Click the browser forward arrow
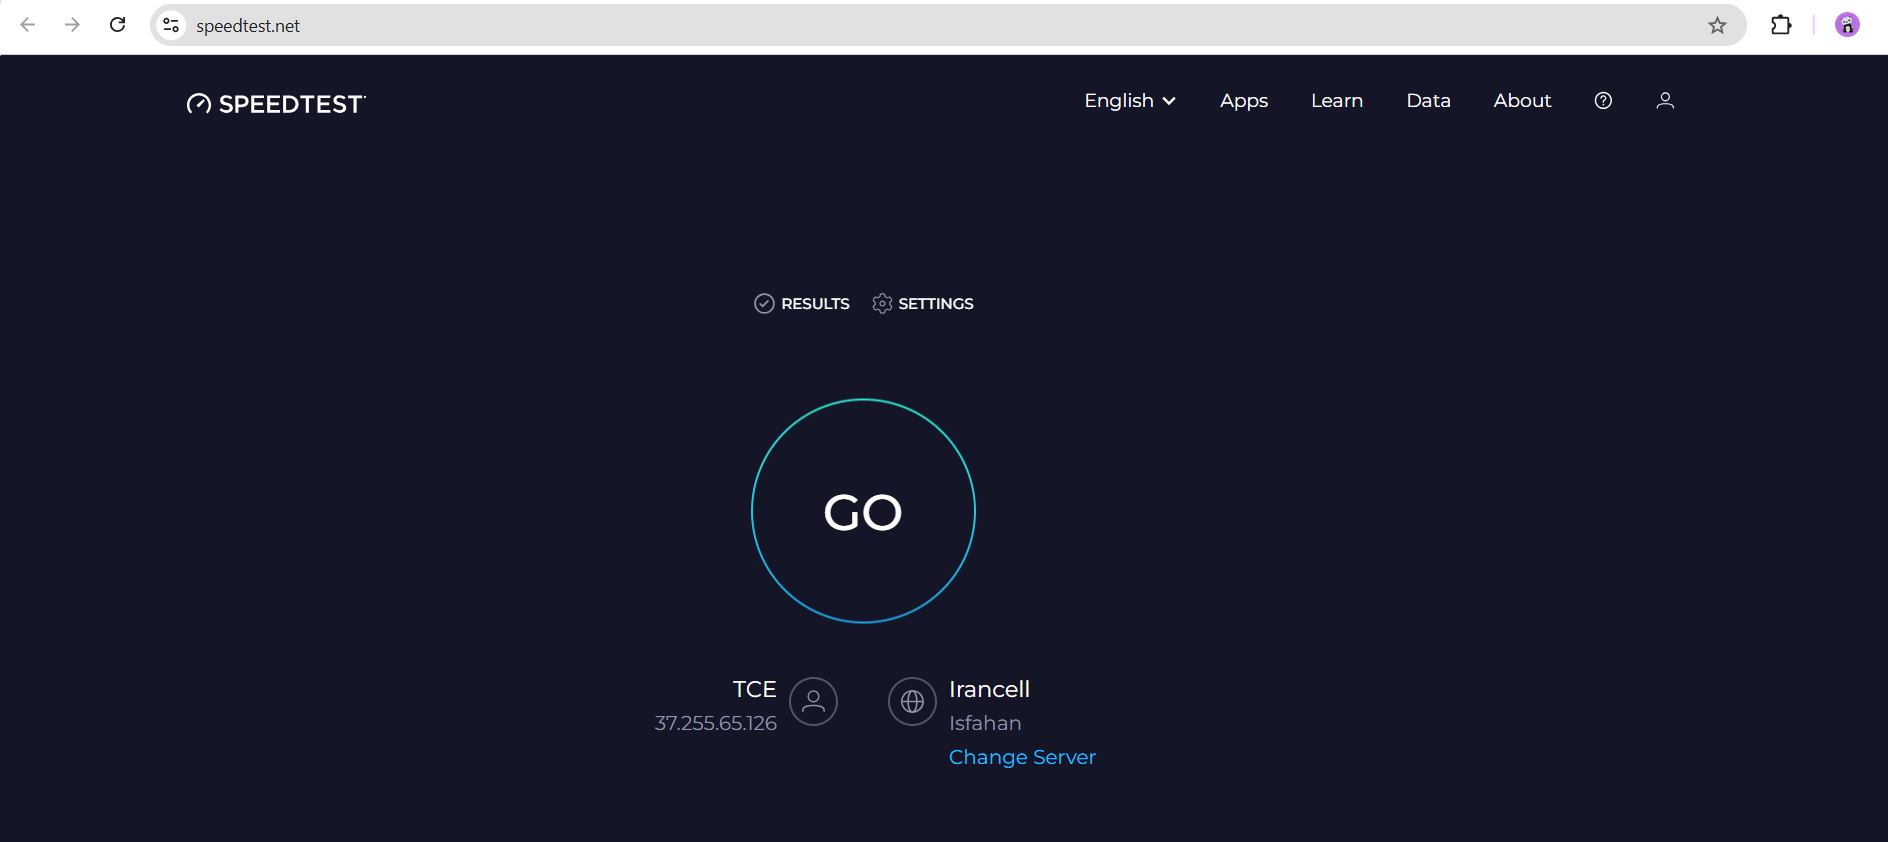 pyautogui.click(x=72, y=25)
